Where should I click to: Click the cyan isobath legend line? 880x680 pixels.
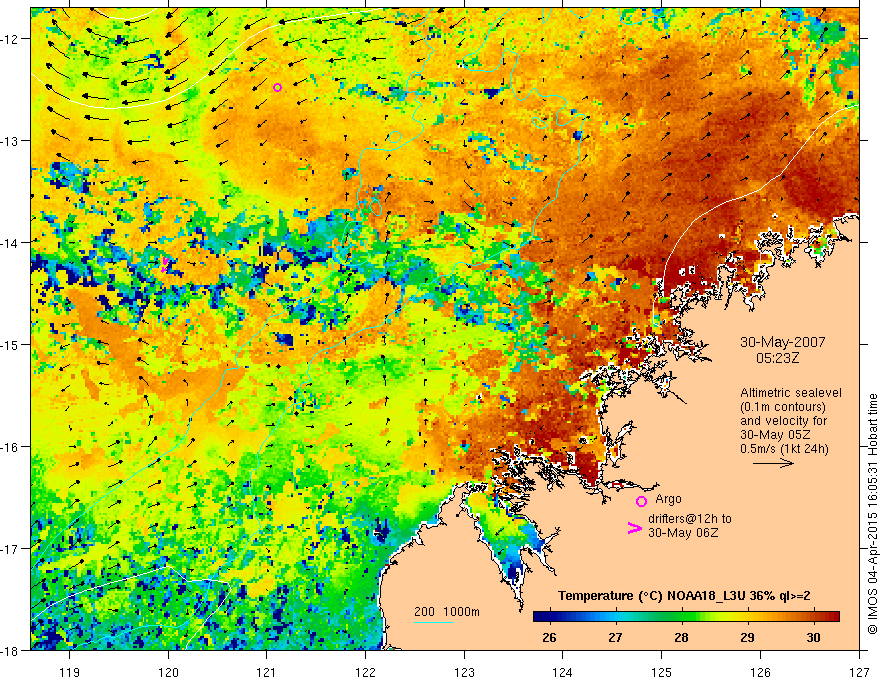(434, 622)
